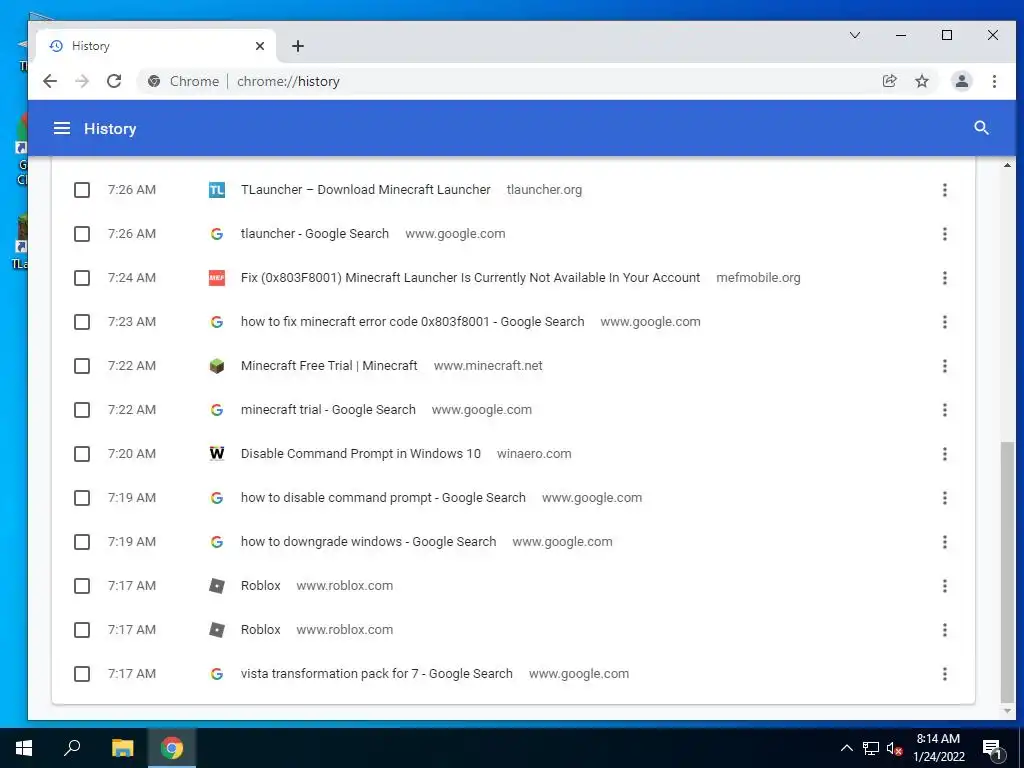The width and height of the screenshot is (1024, 768).
Task: Open the History side menu hamburger icon
Action: [x=62, y=128]
